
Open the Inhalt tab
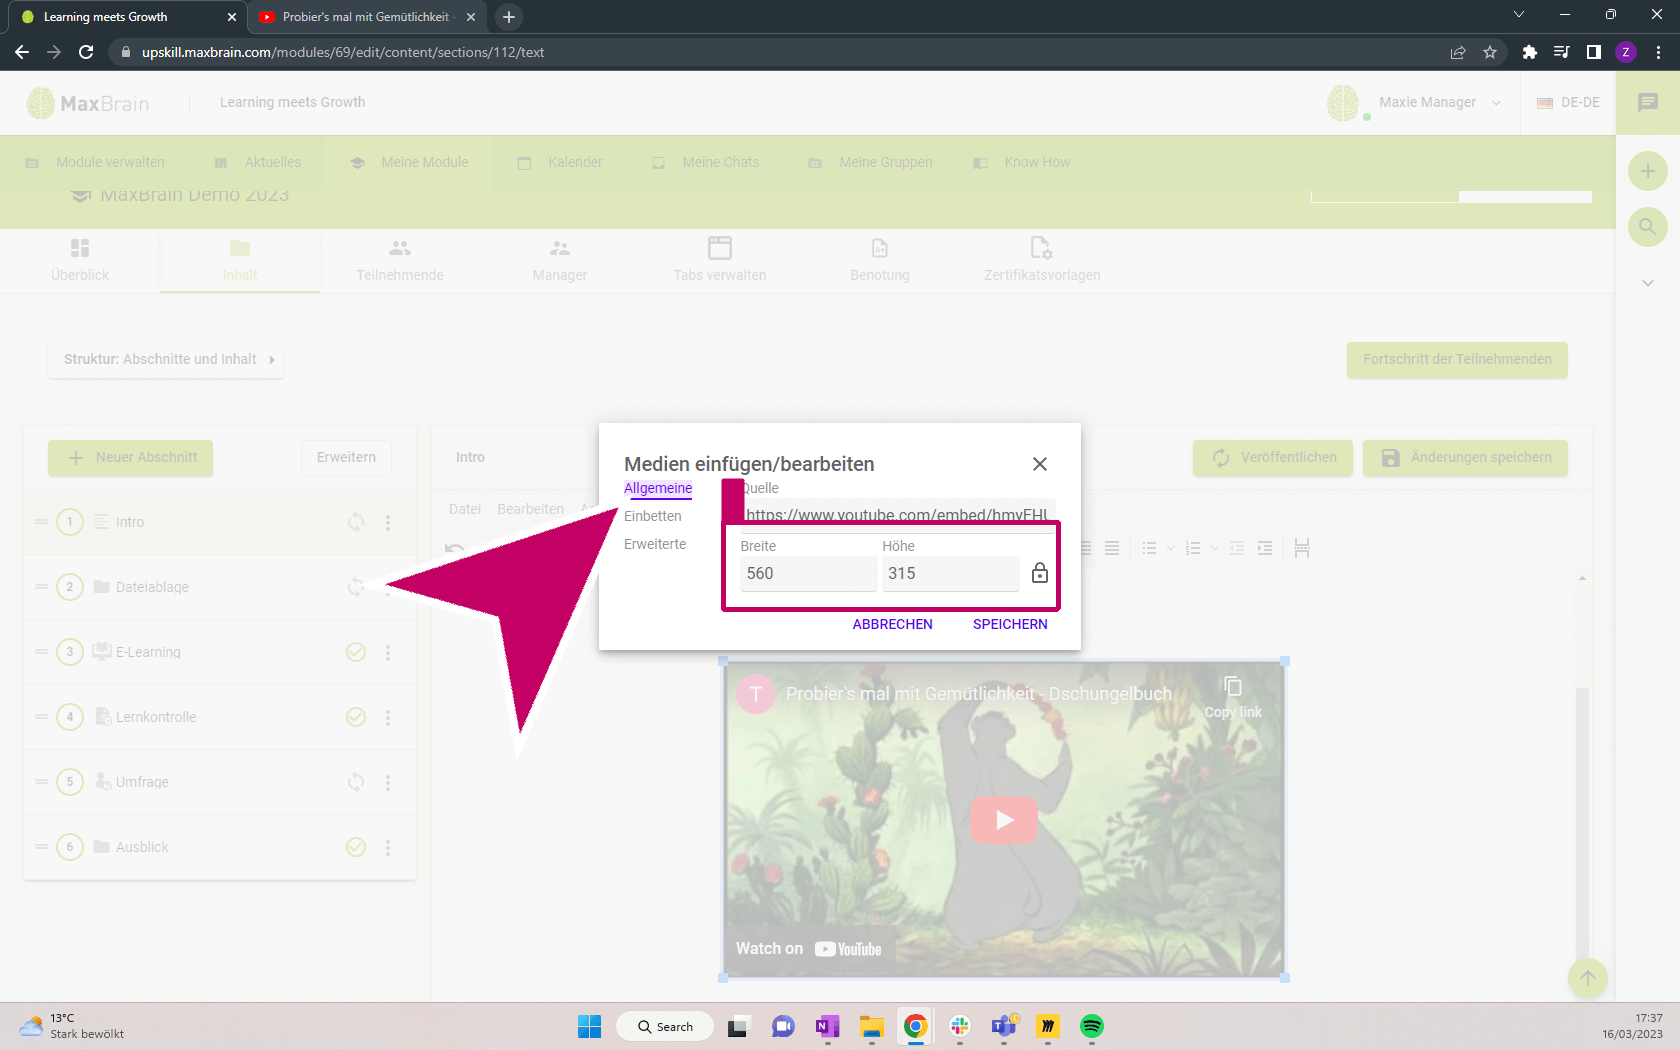coord(240,261)
